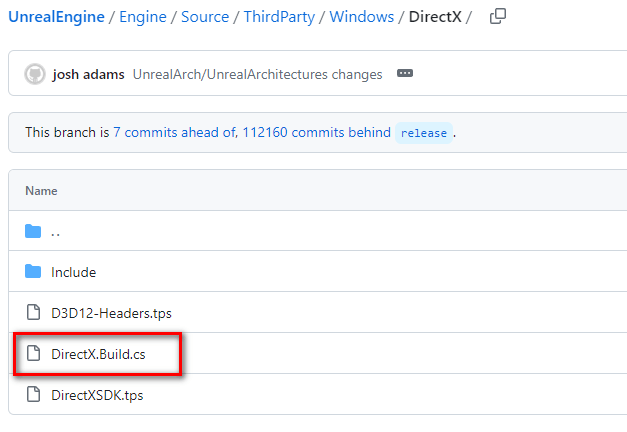Open the Include folder
Viewport: 627px width, 432px height.
pos(74,272)
